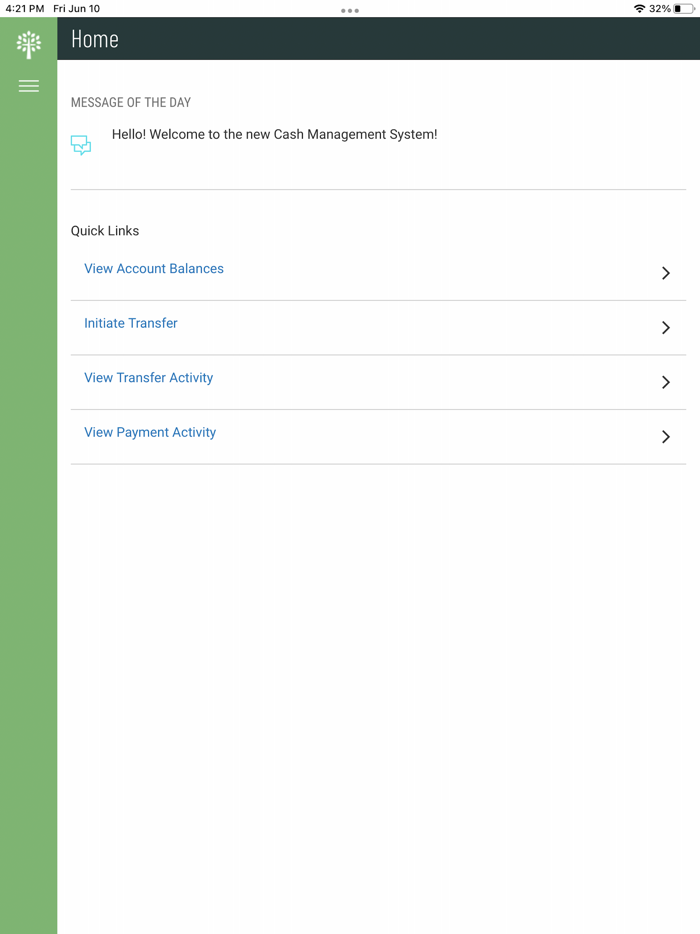Tap the tree logo icon in sidebar
This screenshot has height=934, width=700.
[x=29, y=45]
